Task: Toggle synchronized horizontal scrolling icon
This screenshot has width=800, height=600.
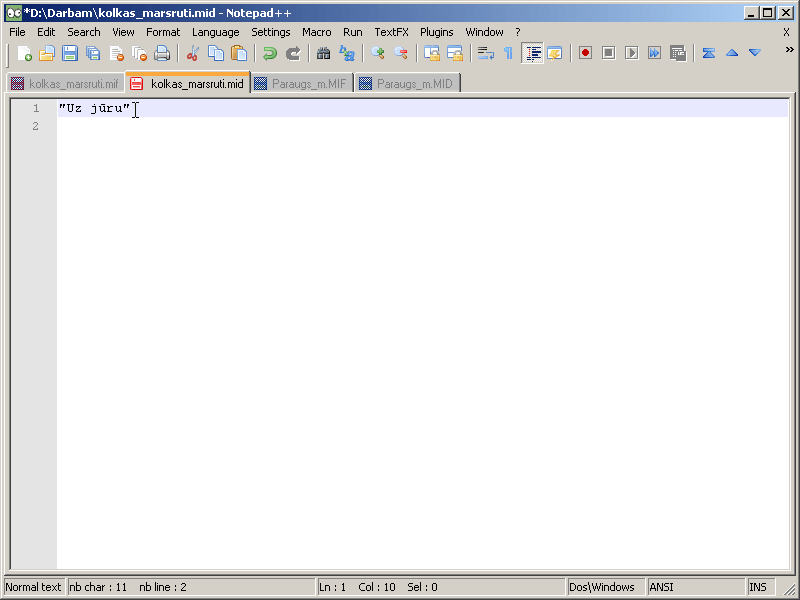Action: (455, 53)
